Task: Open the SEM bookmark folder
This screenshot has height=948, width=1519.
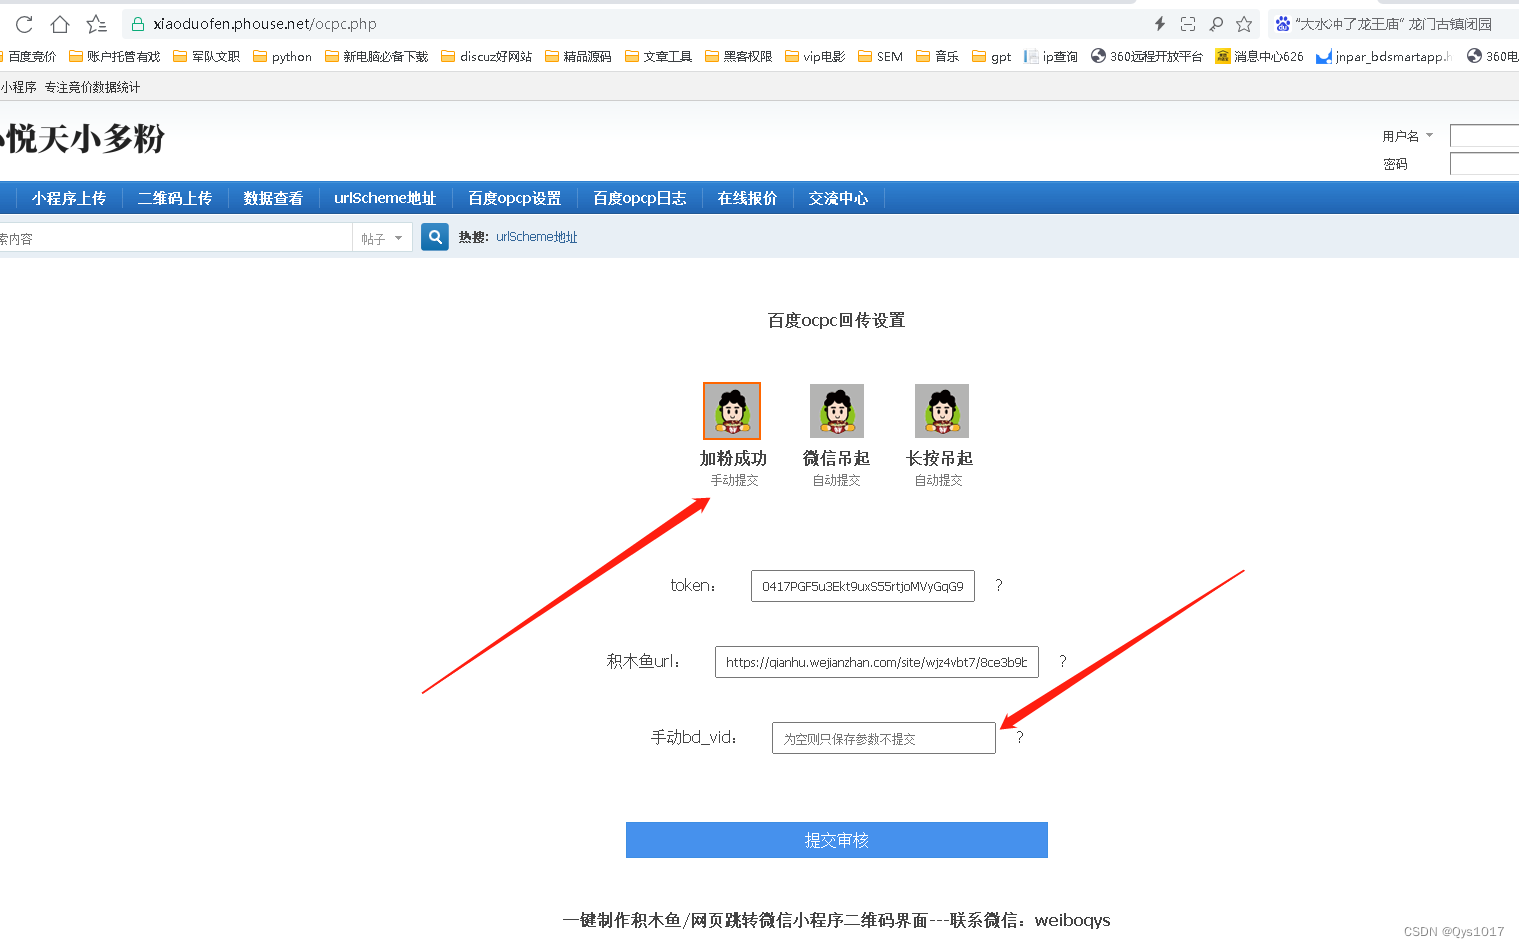Action: click(880, 57)
